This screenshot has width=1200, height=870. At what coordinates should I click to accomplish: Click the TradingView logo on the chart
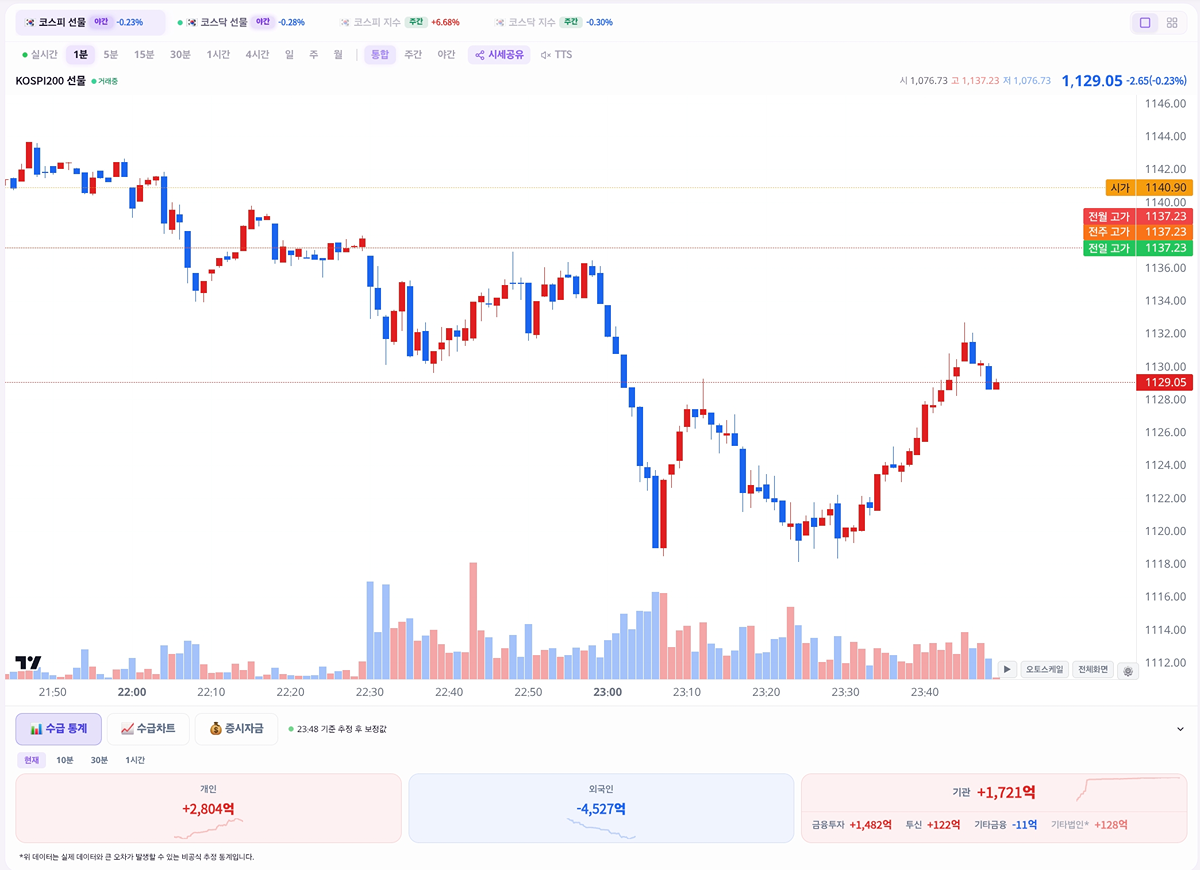[x=28, y=662]
